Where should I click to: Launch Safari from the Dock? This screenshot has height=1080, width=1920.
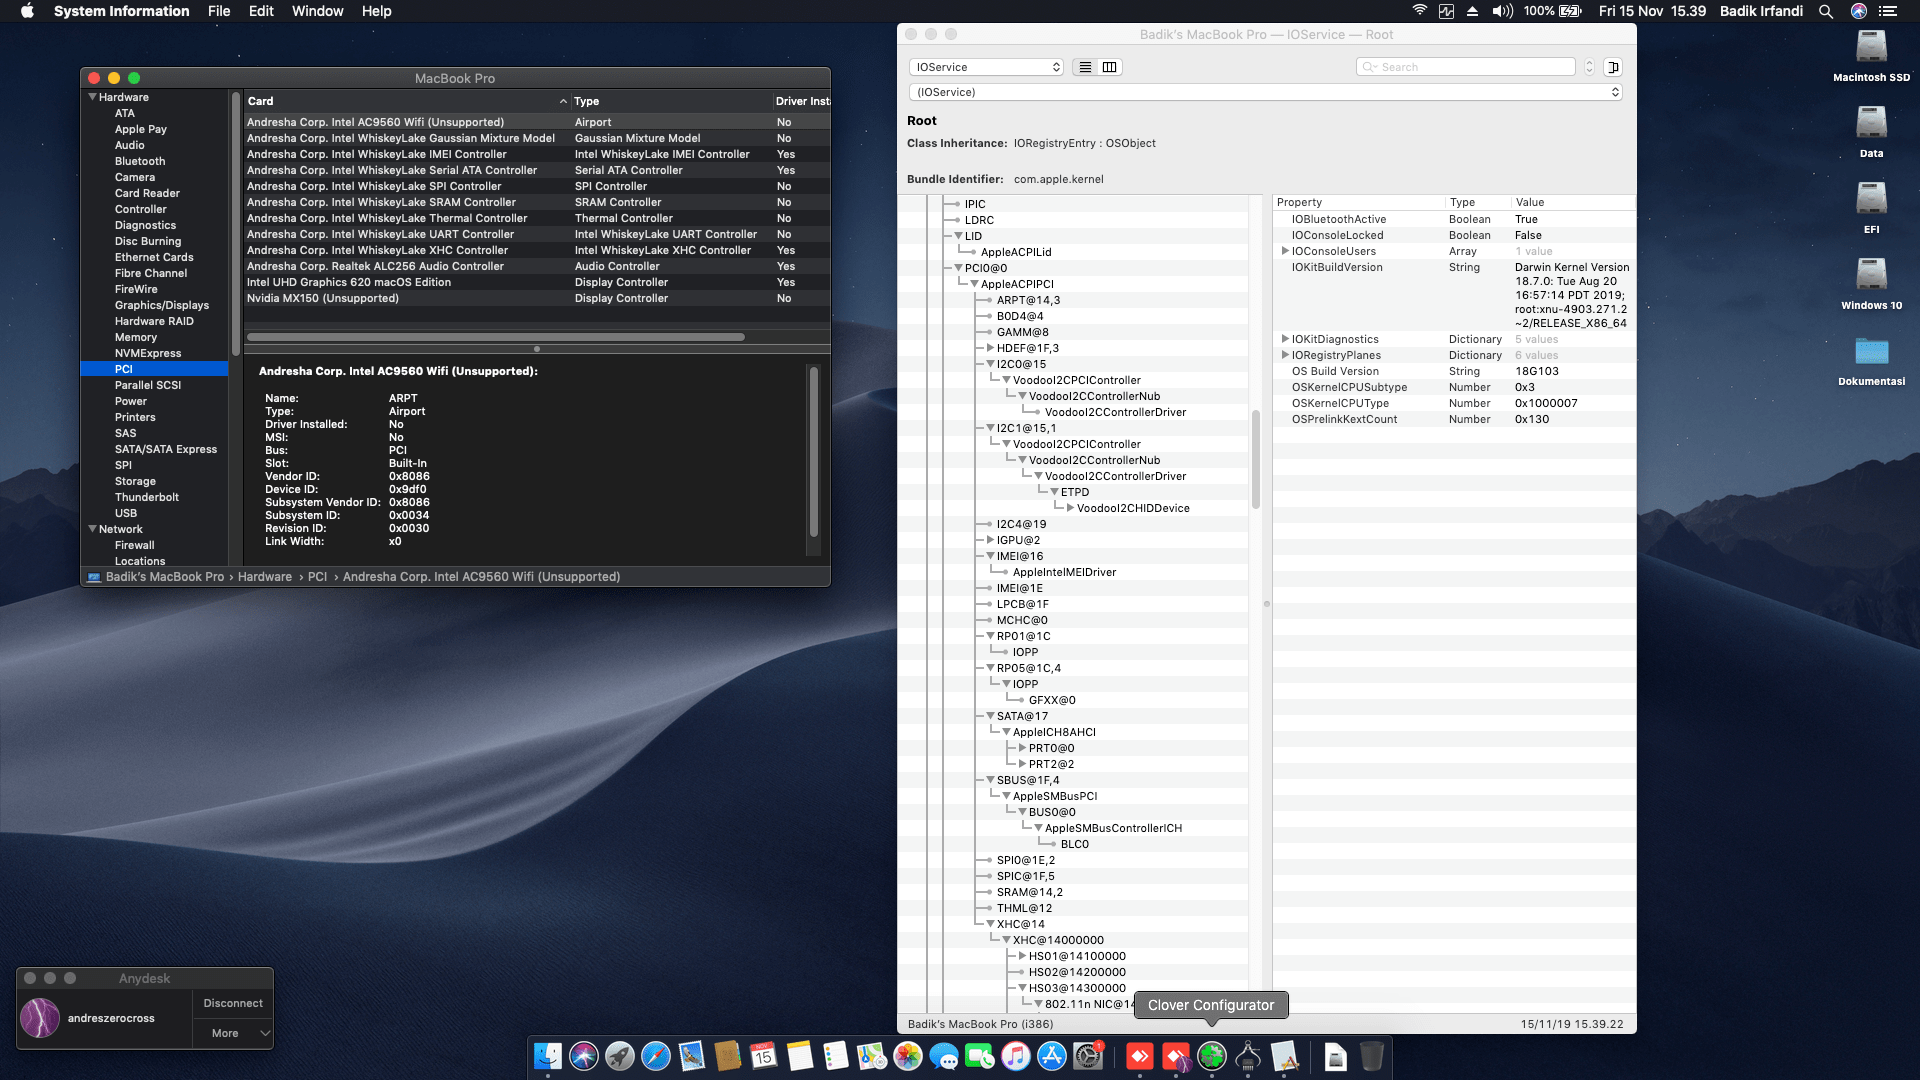tap(656, 1057)
